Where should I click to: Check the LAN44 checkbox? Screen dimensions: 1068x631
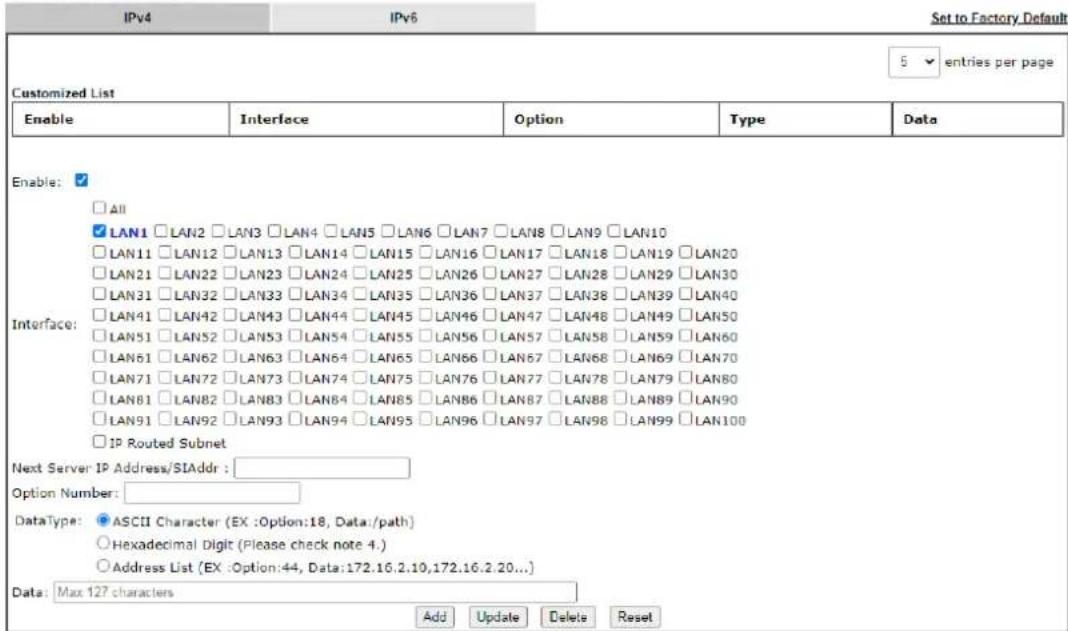tap(295, 315)
